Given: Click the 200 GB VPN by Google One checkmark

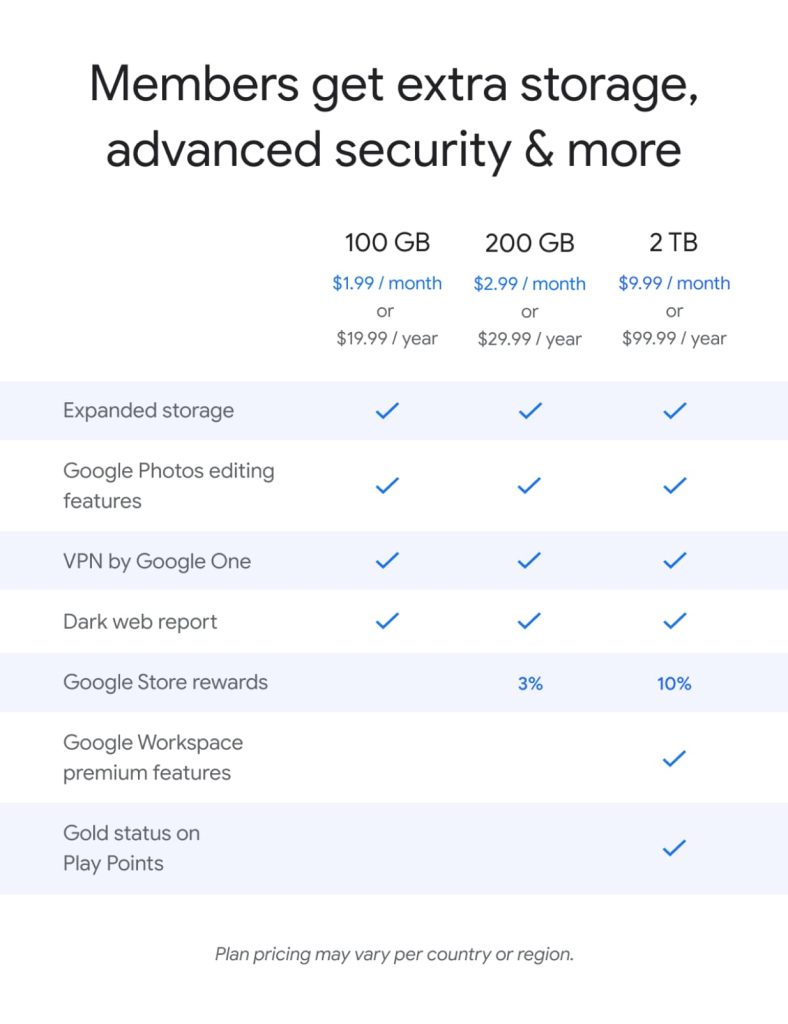Looking at the screenshot, I should click(530, 561).
